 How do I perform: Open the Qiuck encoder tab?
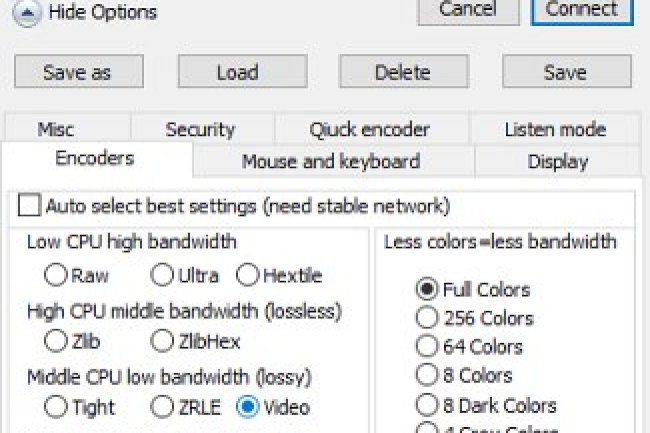click(369, 129)
